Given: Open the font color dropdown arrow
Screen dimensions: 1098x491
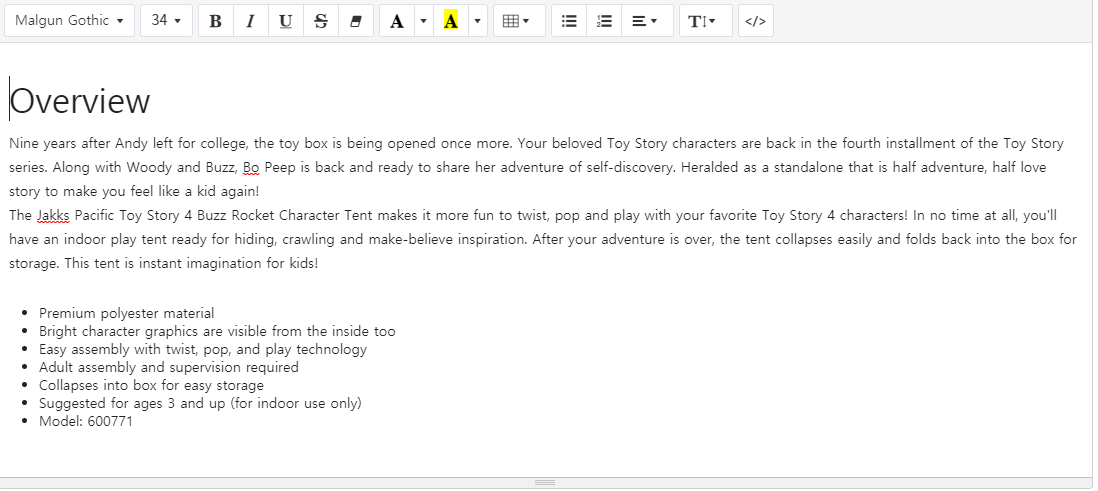Looking at the screenshot, I should 423,21.
